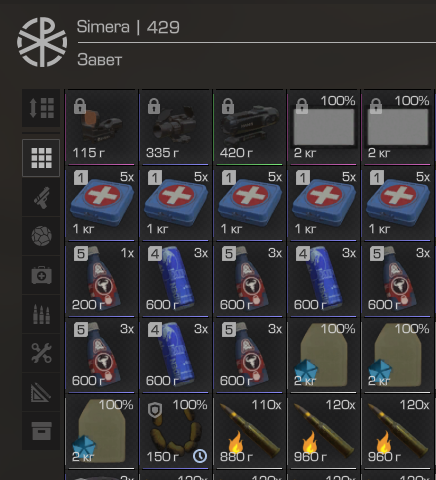Select the 110x ammo stack 880 г
Image resolution: width=436 pixels, height=480 pixels.
(x=250, y=432)
